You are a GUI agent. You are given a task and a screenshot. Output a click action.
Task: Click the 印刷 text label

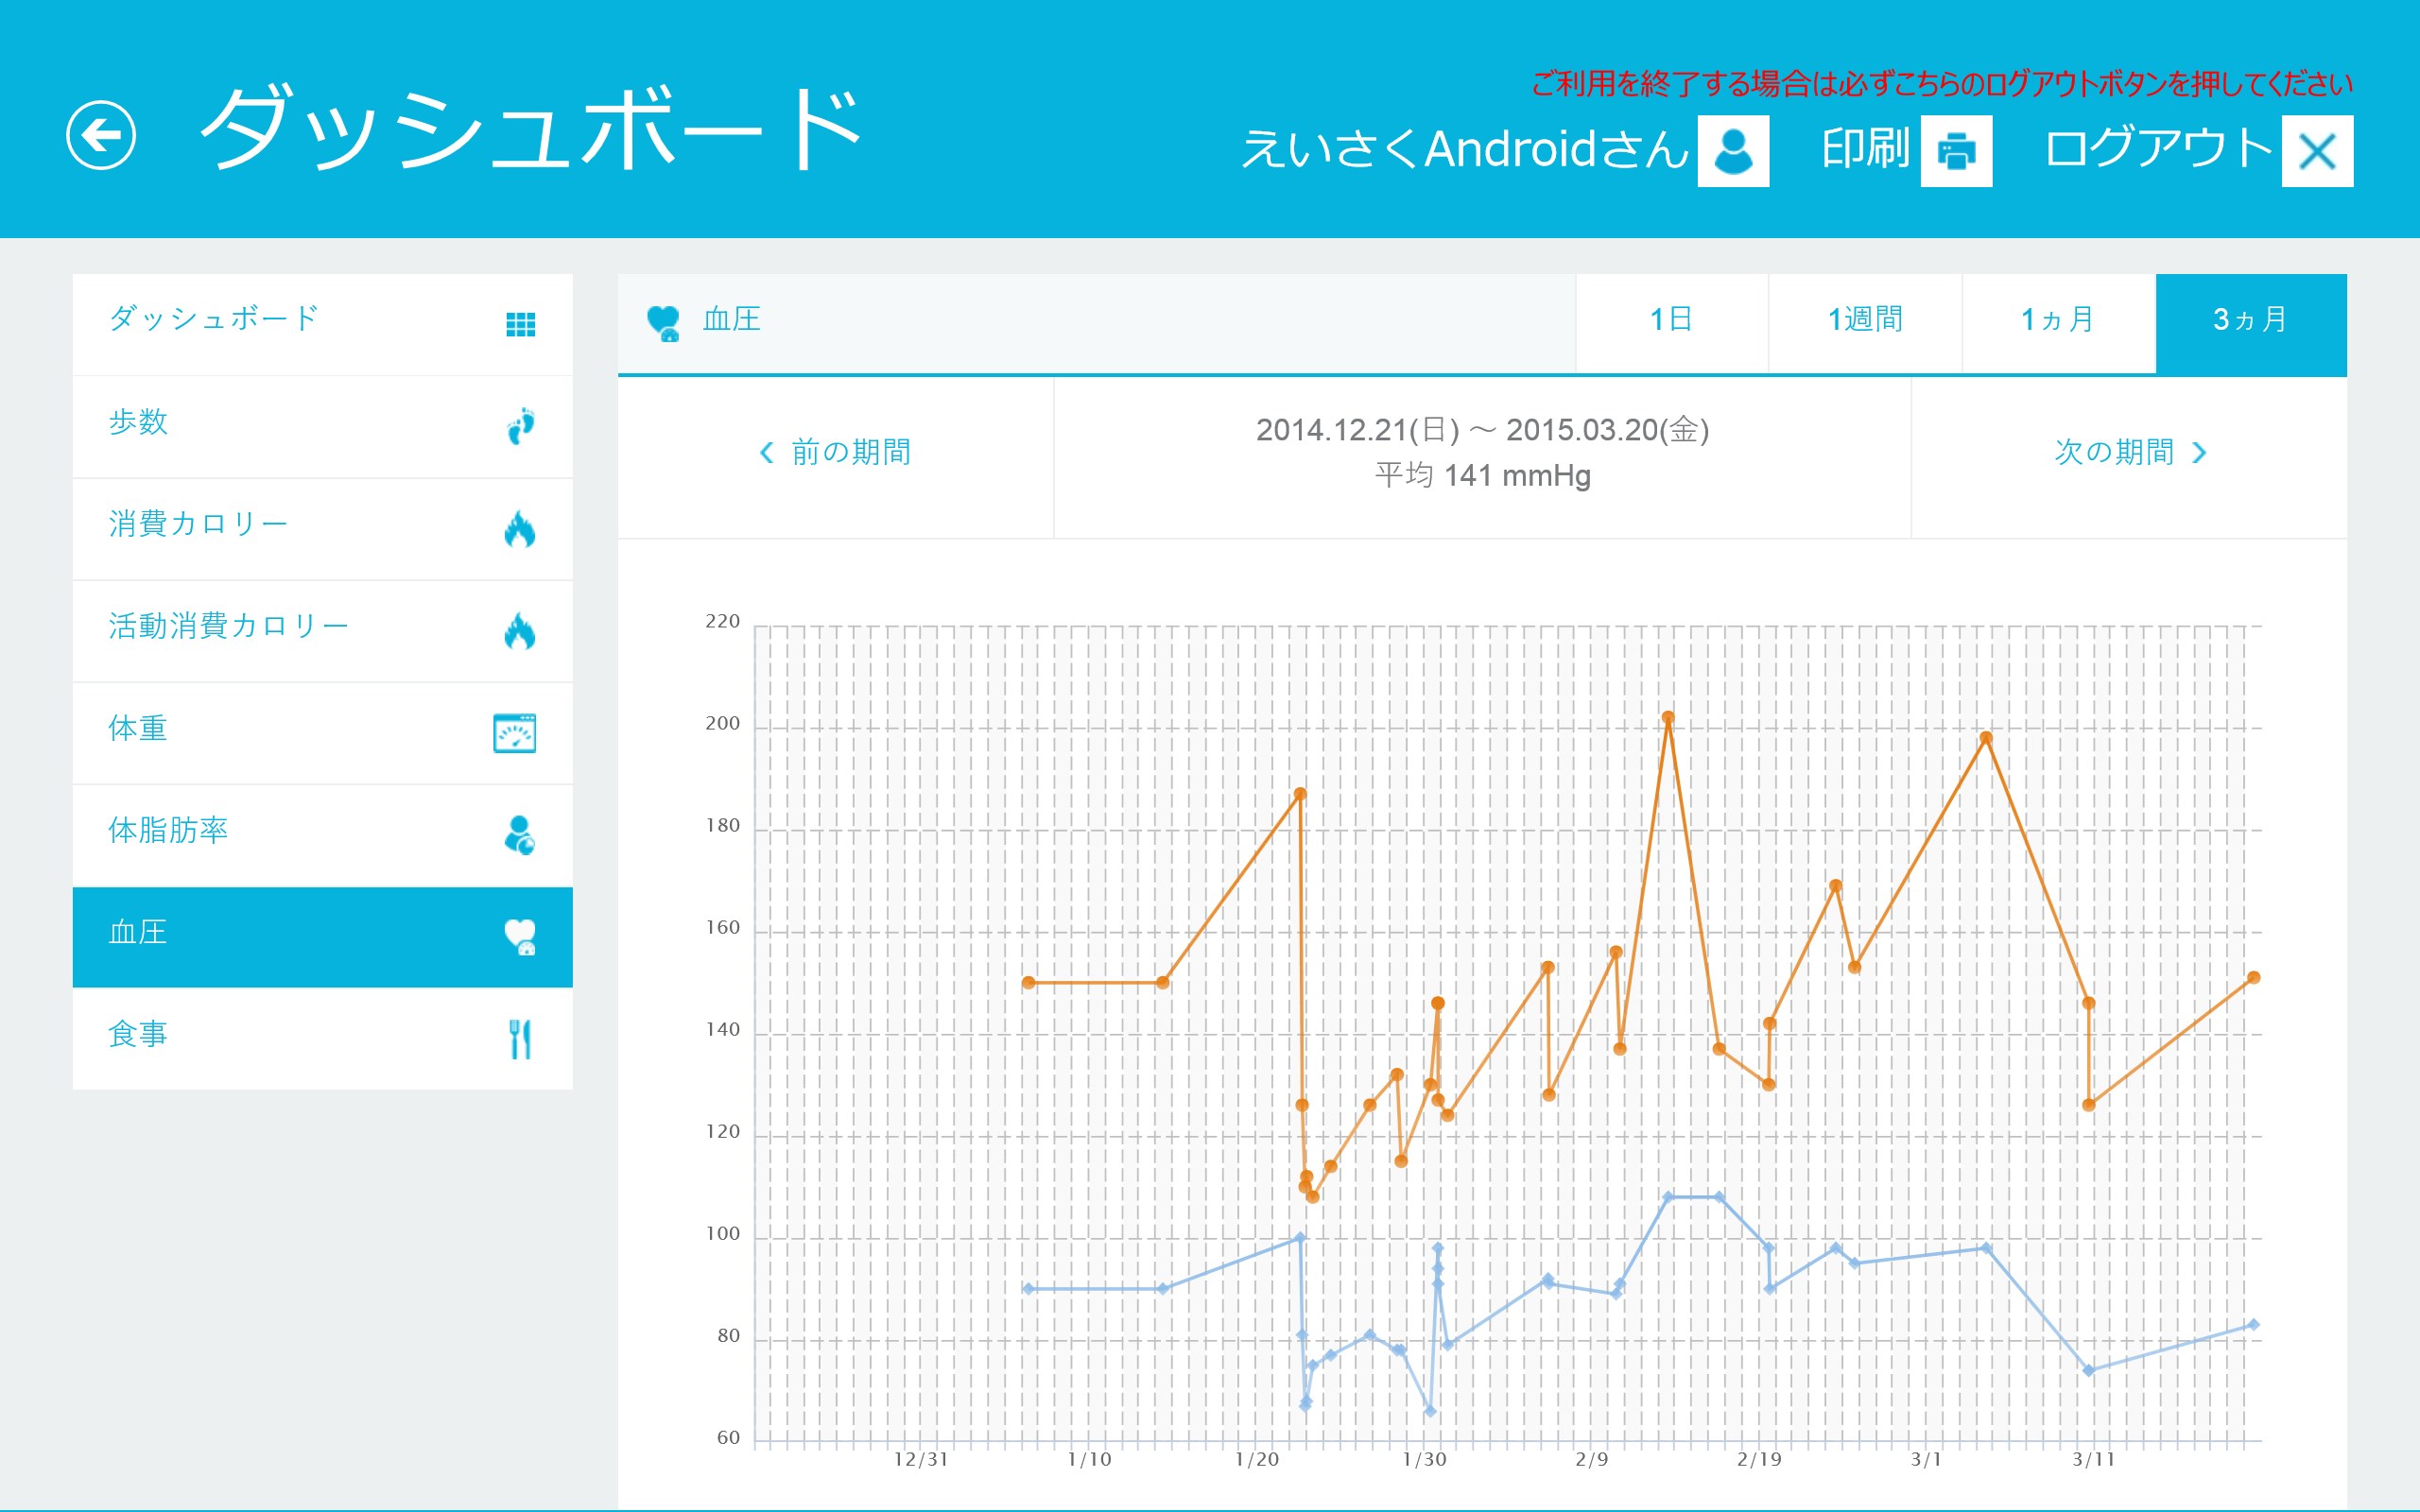pos(1864,149)
